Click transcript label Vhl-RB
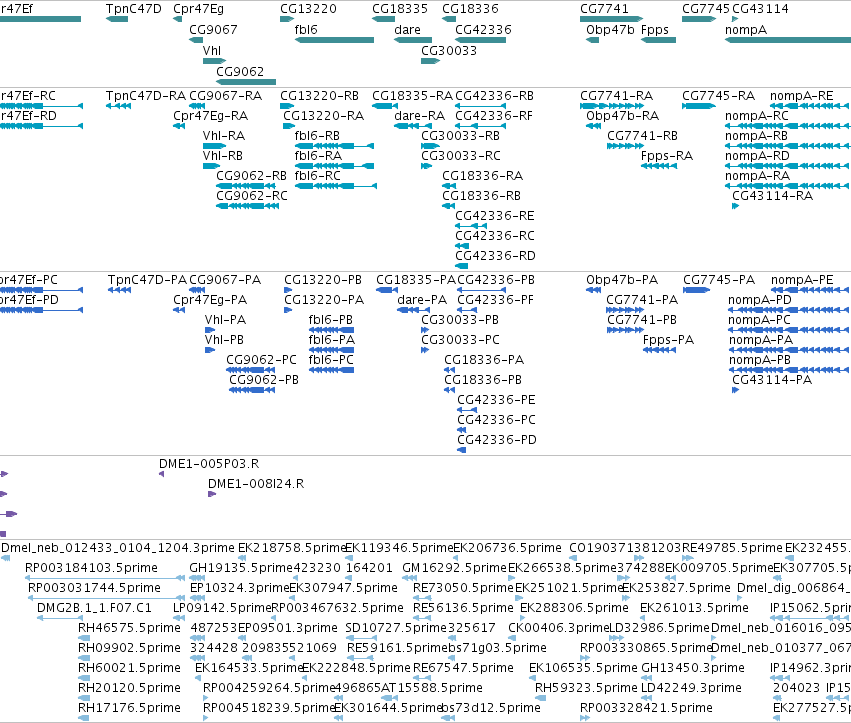851x723 pixels. pos(223,156)
